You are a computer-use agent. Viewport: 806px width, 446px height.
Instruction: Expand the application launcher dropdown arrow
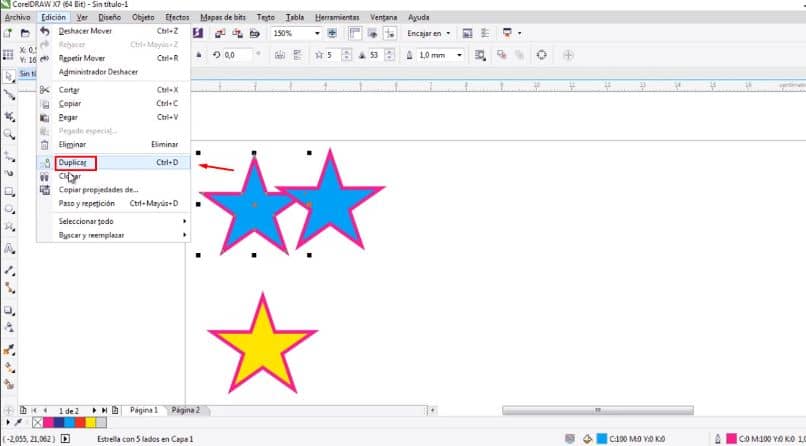pyautogui.click(x=520, y=33)
